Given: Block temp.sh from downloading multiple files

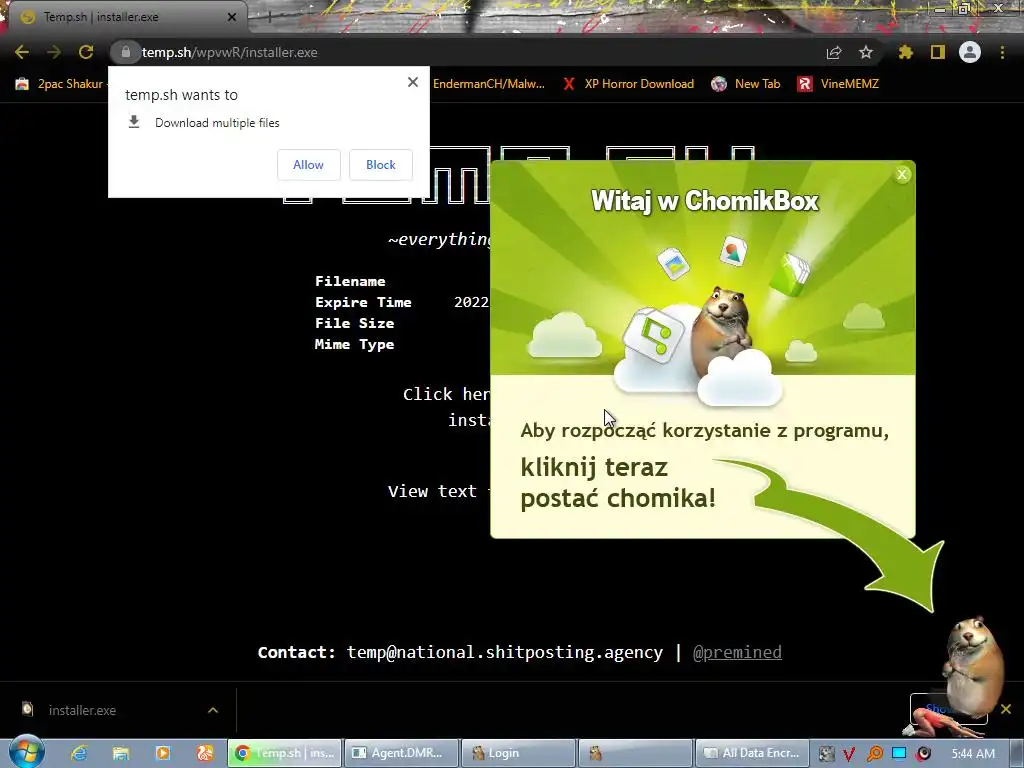Looking at the screenshot, I should pyautogui.click(x=381, y=165).
